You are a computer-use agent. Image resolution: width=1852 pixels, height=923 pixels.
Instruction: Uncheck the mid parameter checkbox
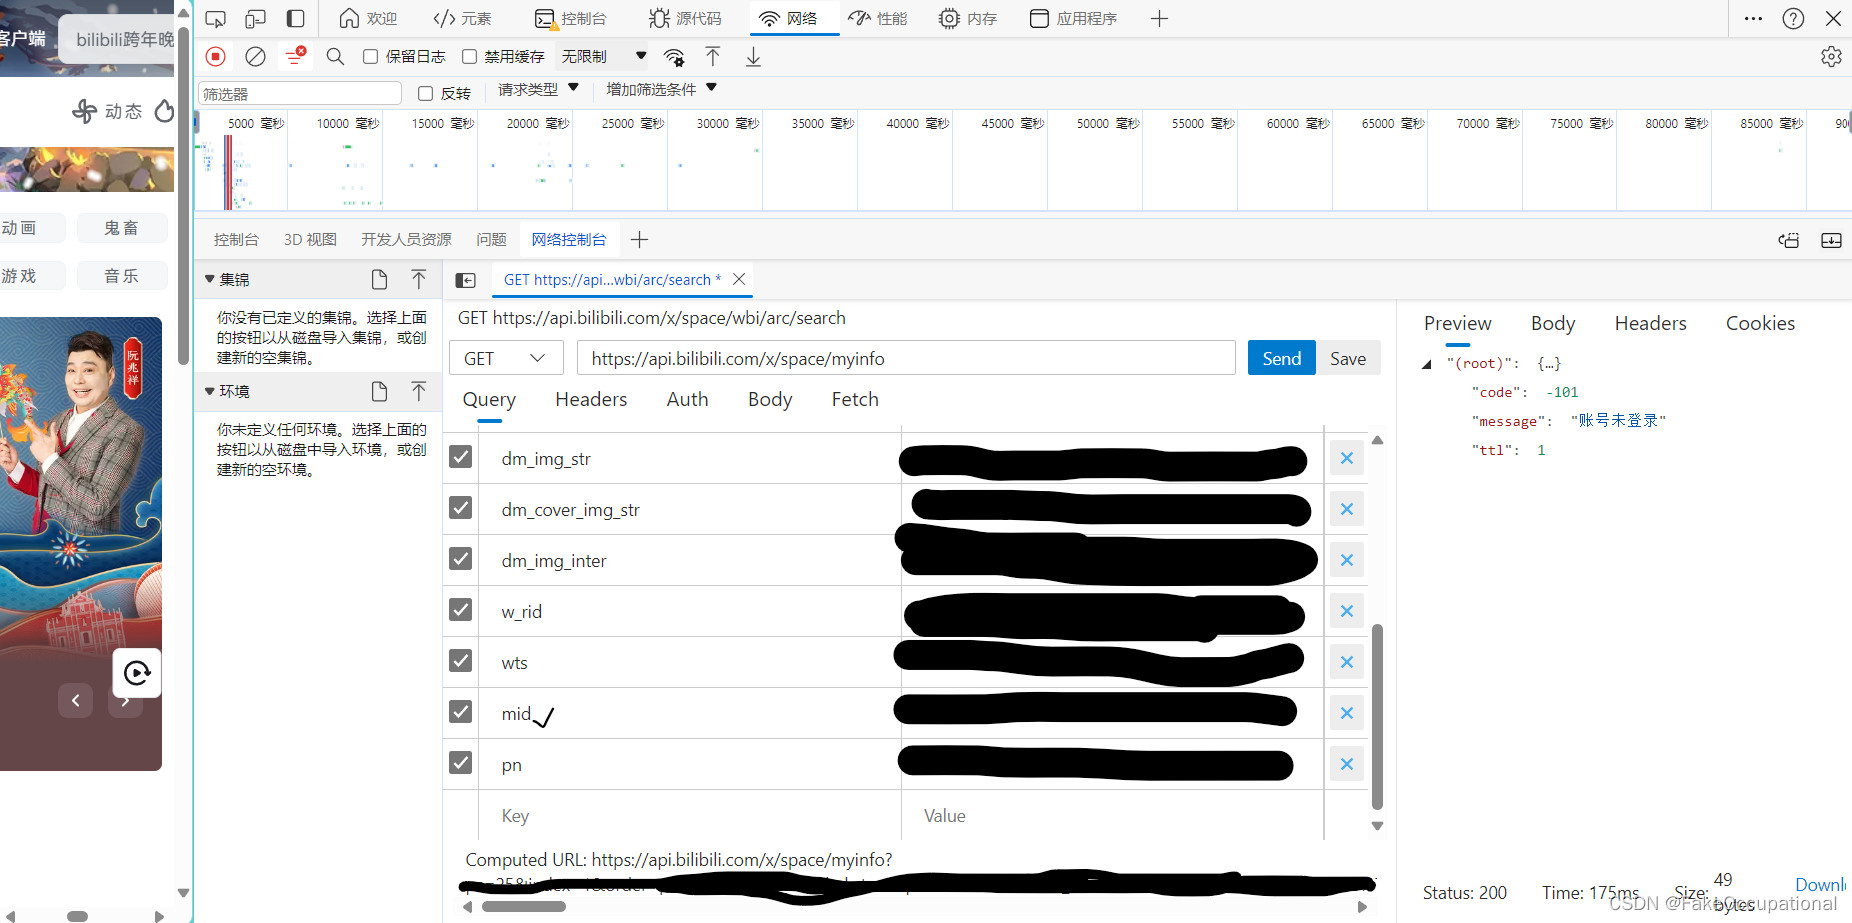pos(460,712)
